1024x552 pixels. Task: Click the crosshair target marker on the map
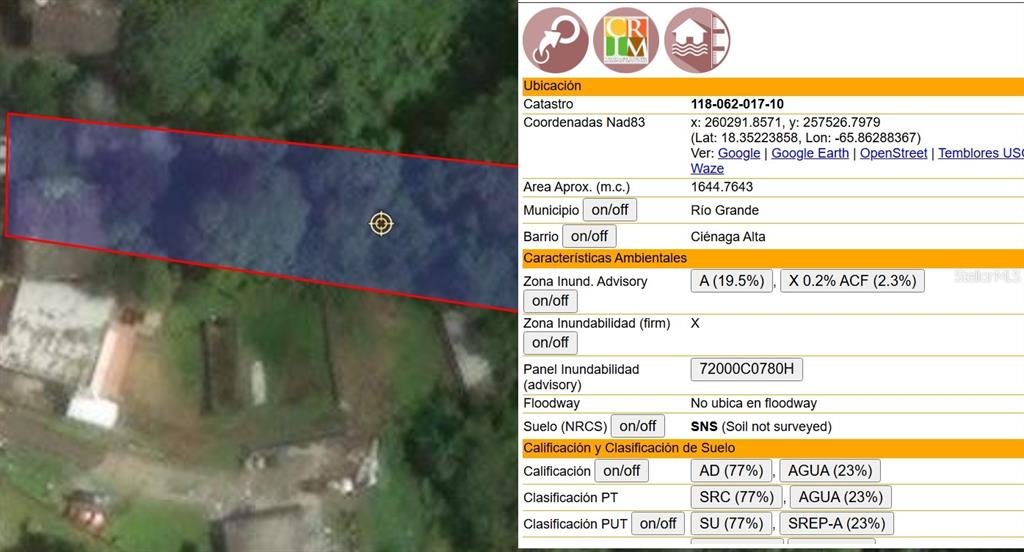[381, 223]
